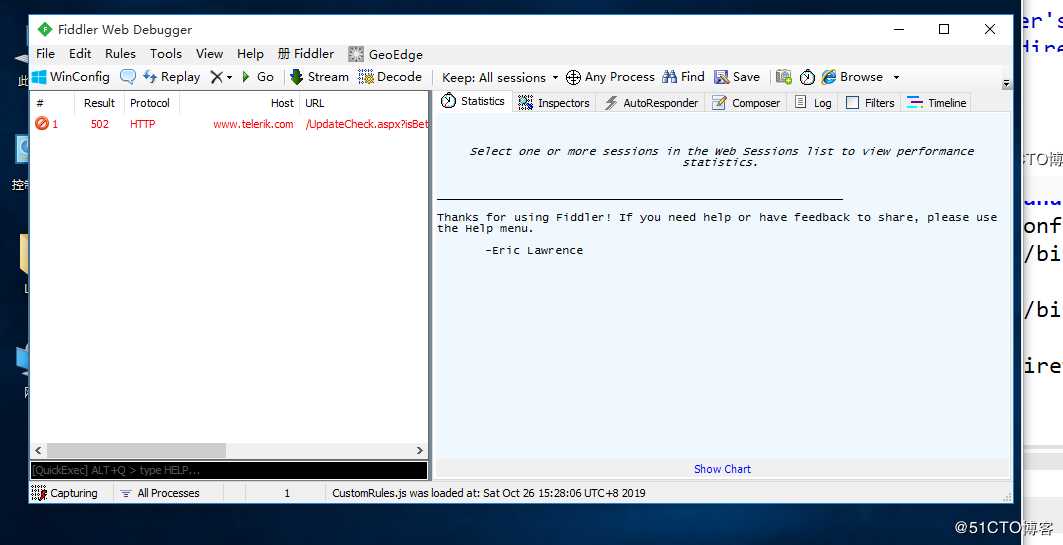Click the session count 1 in status bar
Image resolution: width=1063 pixels, height=545 pixels.
coord(287,493)
